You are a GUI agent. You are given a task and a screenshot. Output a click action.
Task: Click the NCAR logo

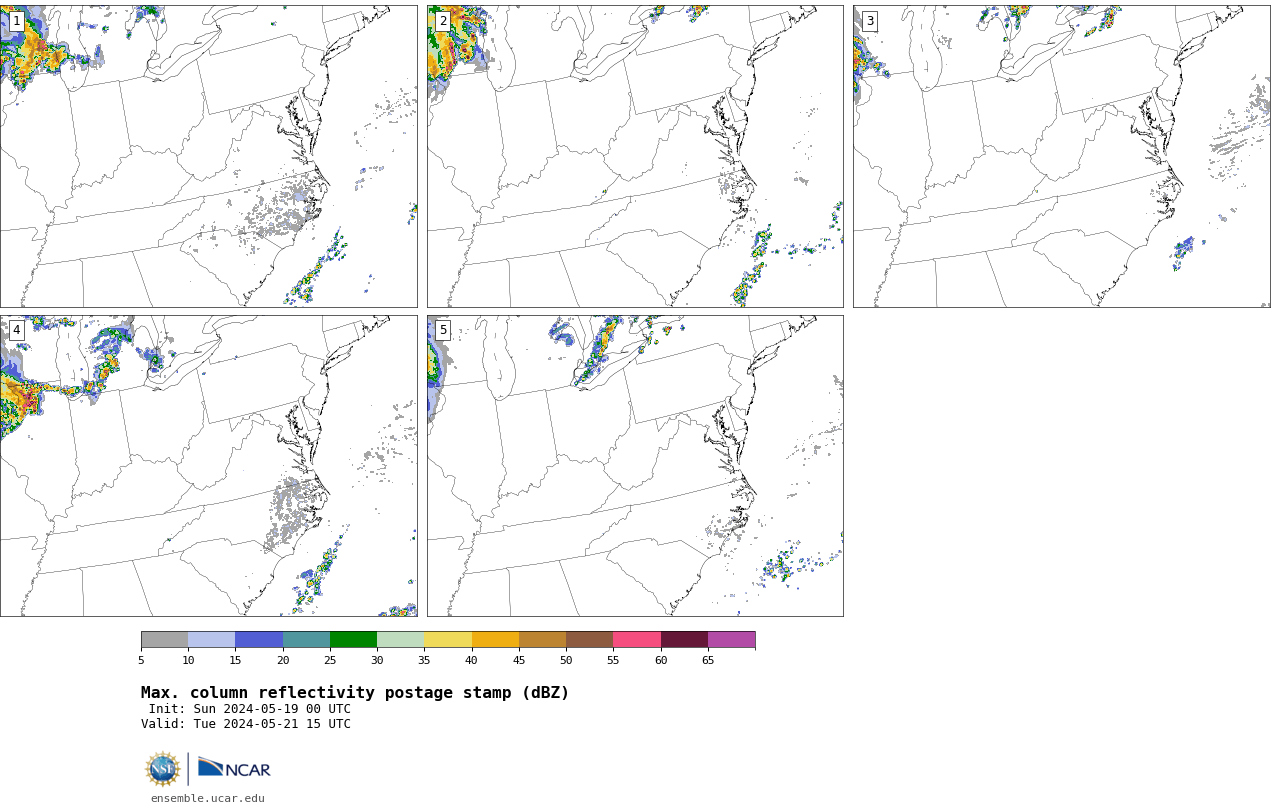tap(234, 768)
